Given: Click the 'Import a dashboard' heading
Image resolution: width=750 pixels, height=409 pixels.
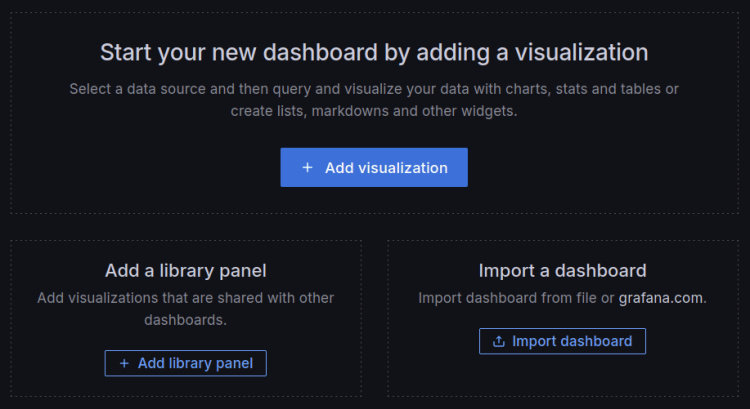Looking at the screenshot, I should (x=562, y=271).
